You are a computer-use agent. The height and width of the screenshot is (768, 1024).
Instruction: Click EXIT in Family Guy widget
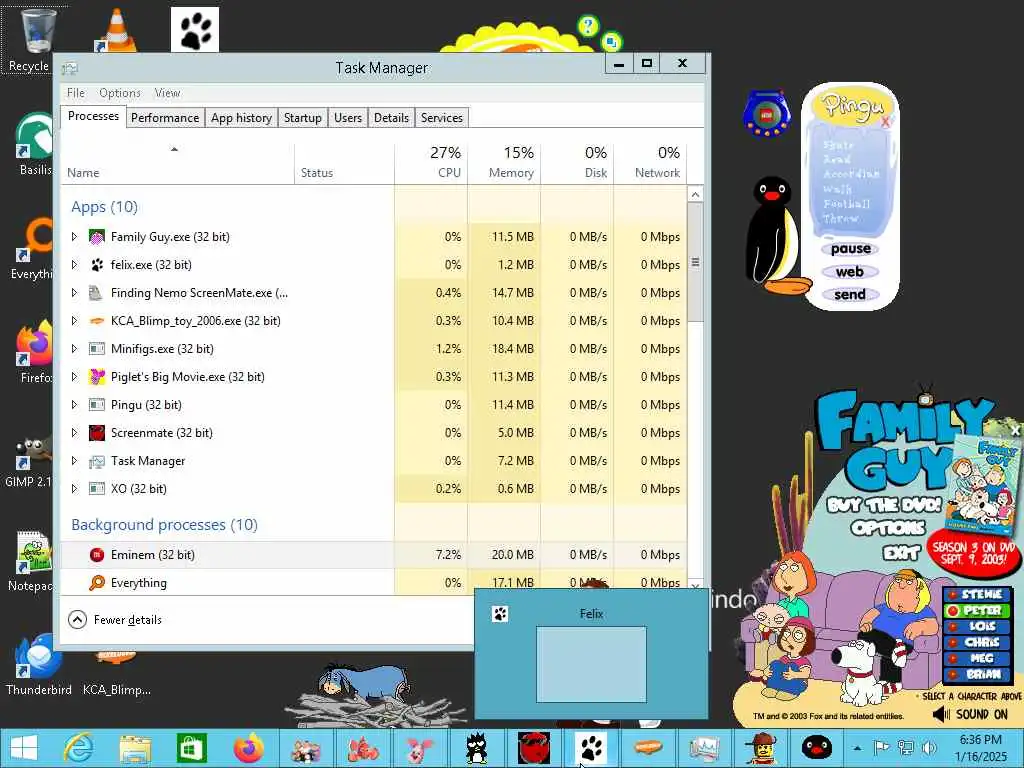point(901,553)
